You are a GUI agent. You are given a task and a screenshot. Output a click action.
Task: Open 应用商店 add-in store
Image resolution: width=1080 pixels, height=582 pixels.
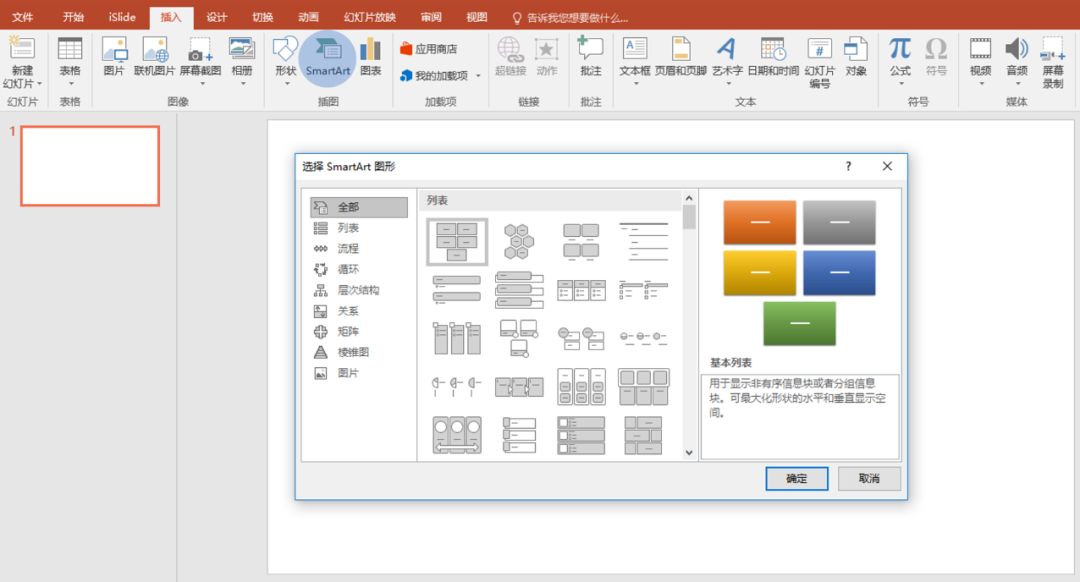(428, 48)
